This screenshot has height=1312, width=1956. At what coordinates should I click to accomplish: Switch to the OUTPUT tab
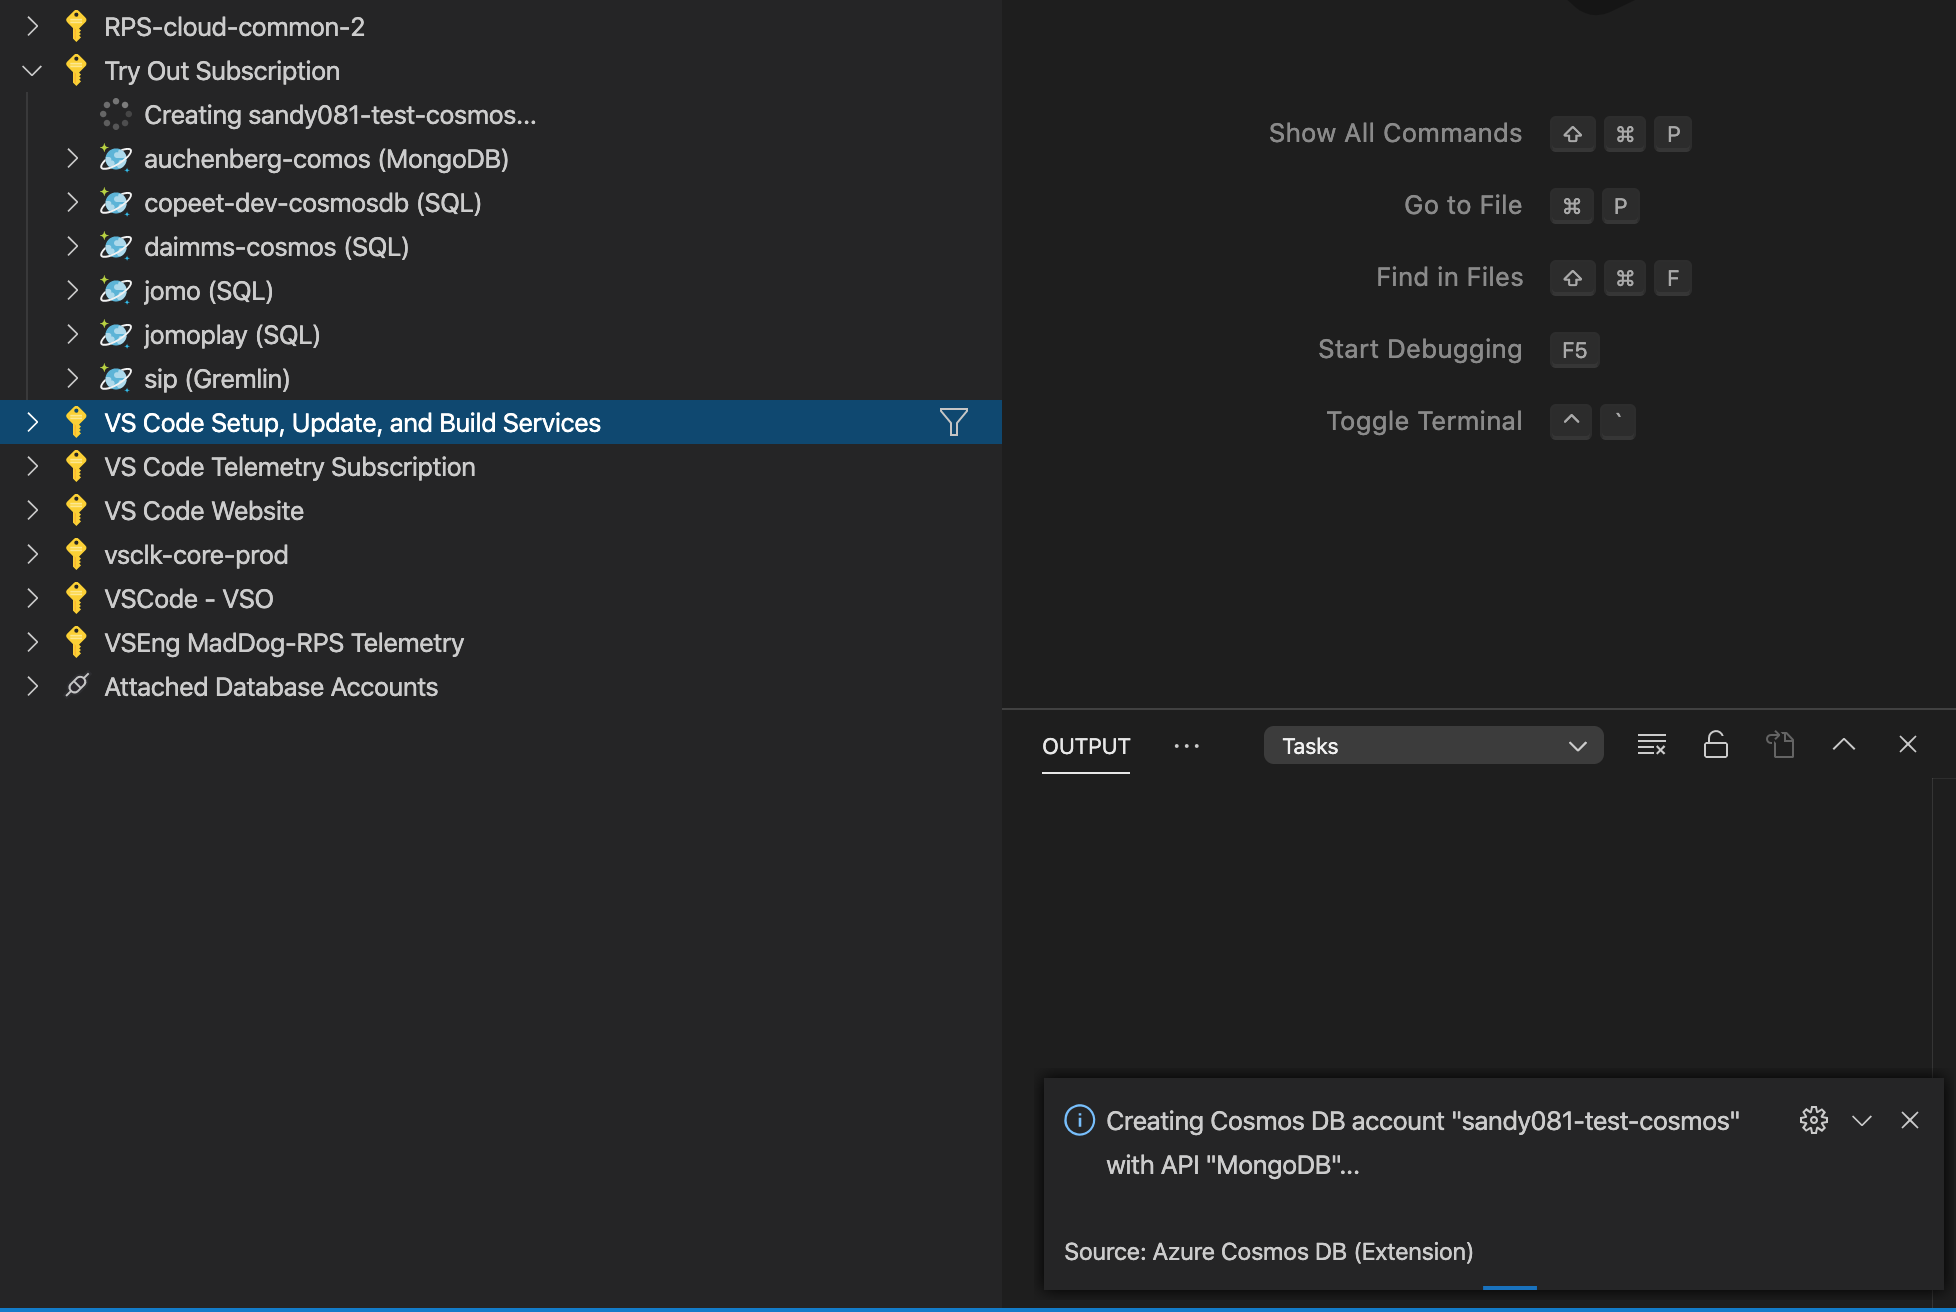point(1085,746)
